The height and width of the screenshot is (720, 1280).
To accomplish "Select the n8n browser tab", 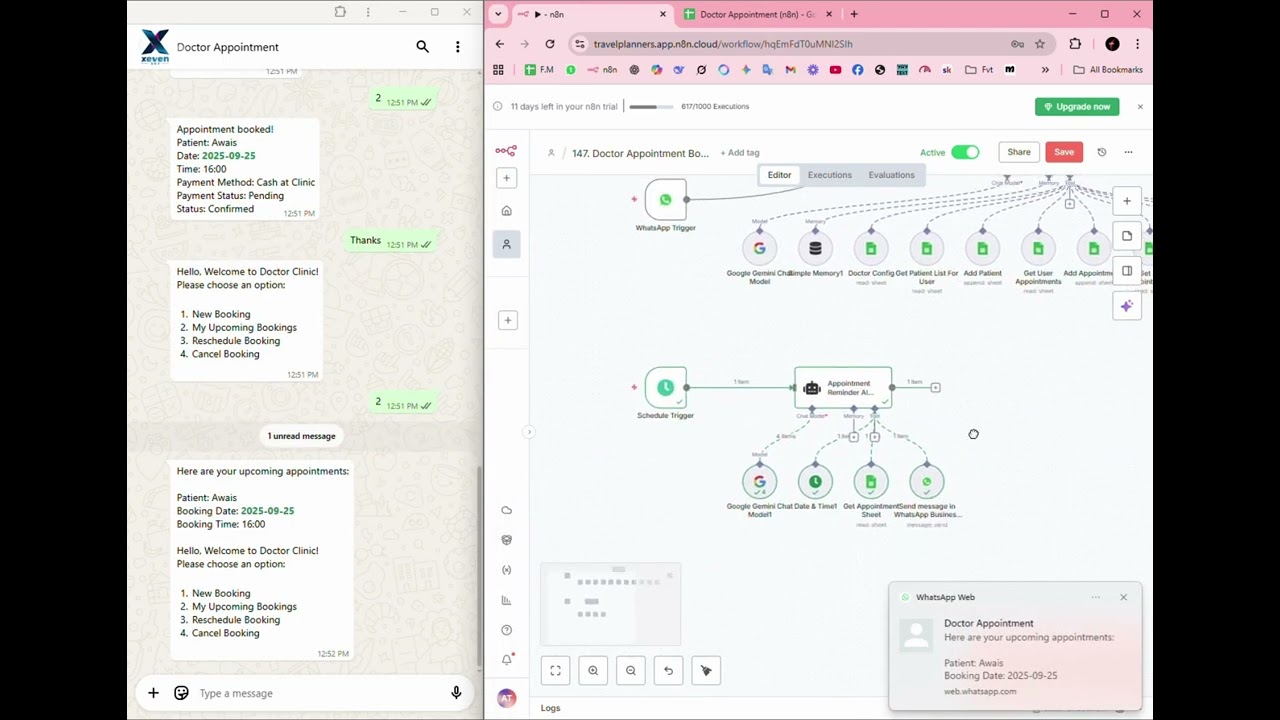I will tap(590, 14).
